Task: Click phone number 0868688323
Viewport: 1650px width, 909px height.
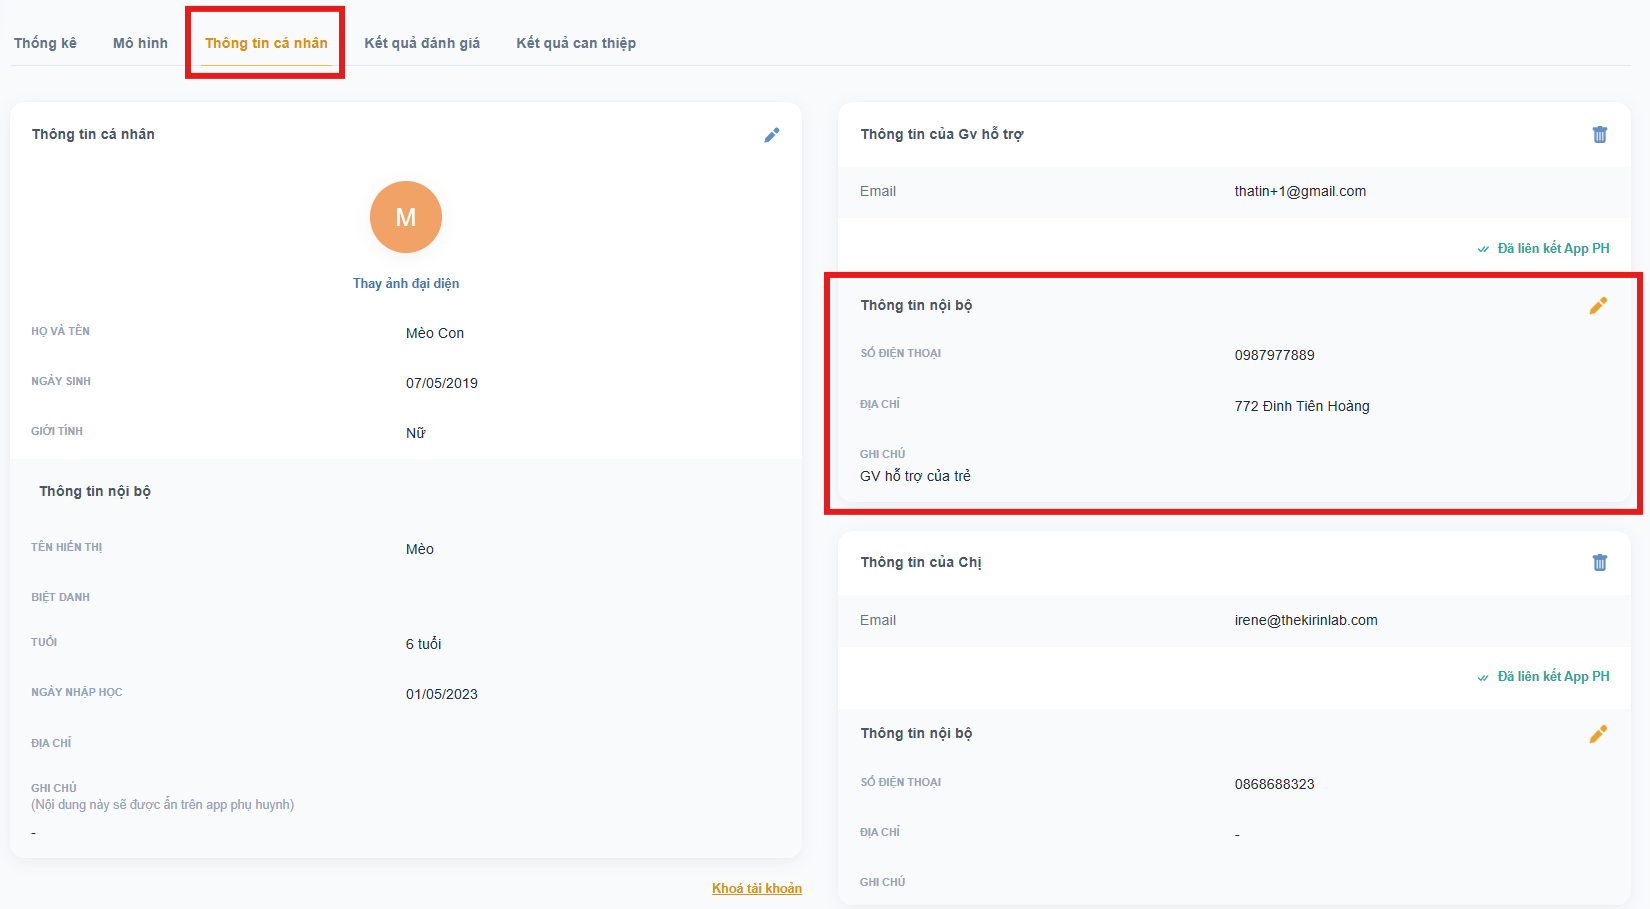Action: click(1274, 784)
